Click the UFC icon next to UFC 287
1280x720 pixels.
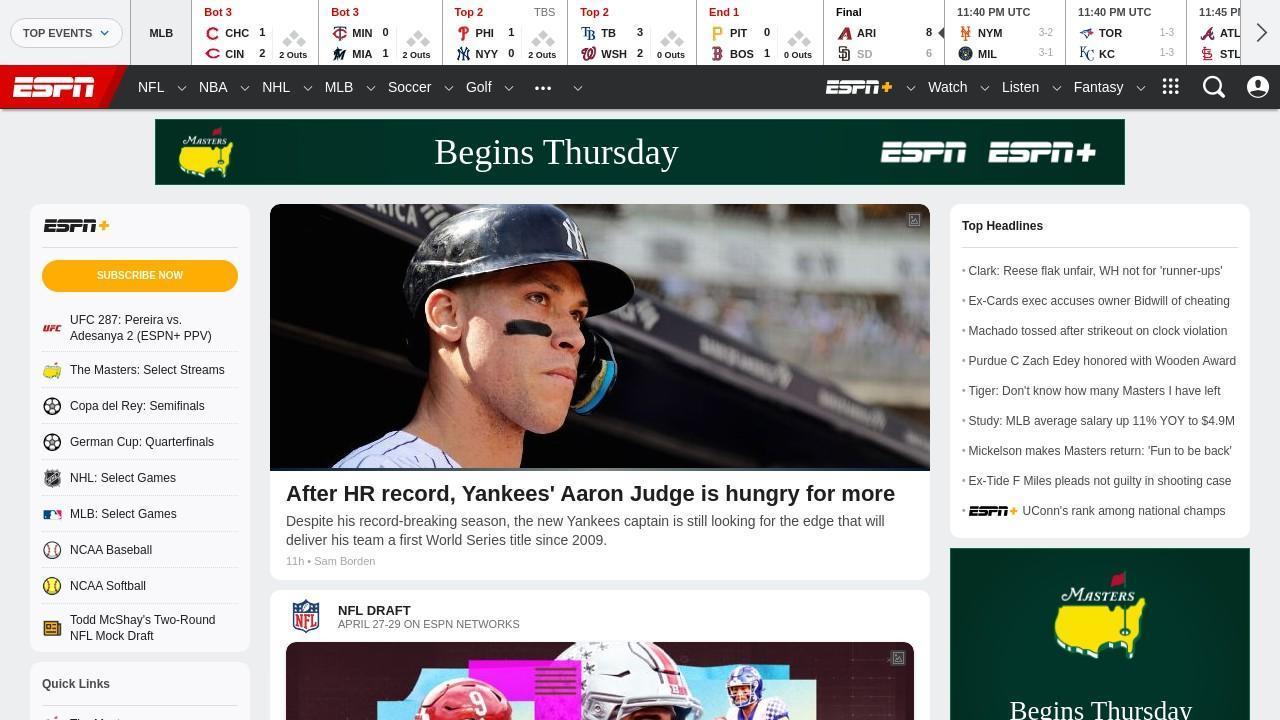(x=52, y=328)
